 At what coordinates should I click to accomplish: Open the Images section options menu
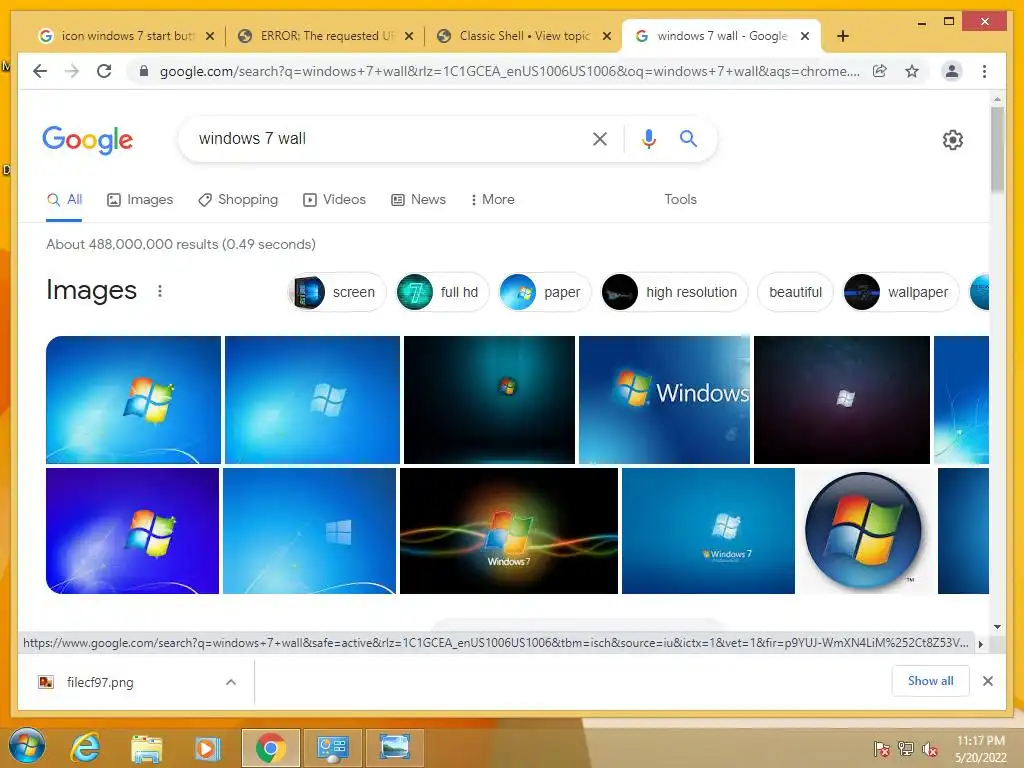160,291
